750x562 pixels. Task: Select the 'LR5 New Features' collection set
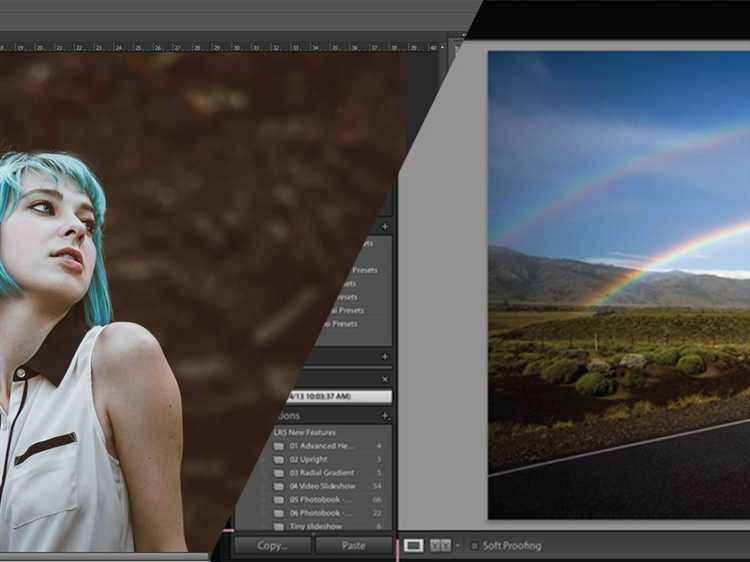(305, 432)
